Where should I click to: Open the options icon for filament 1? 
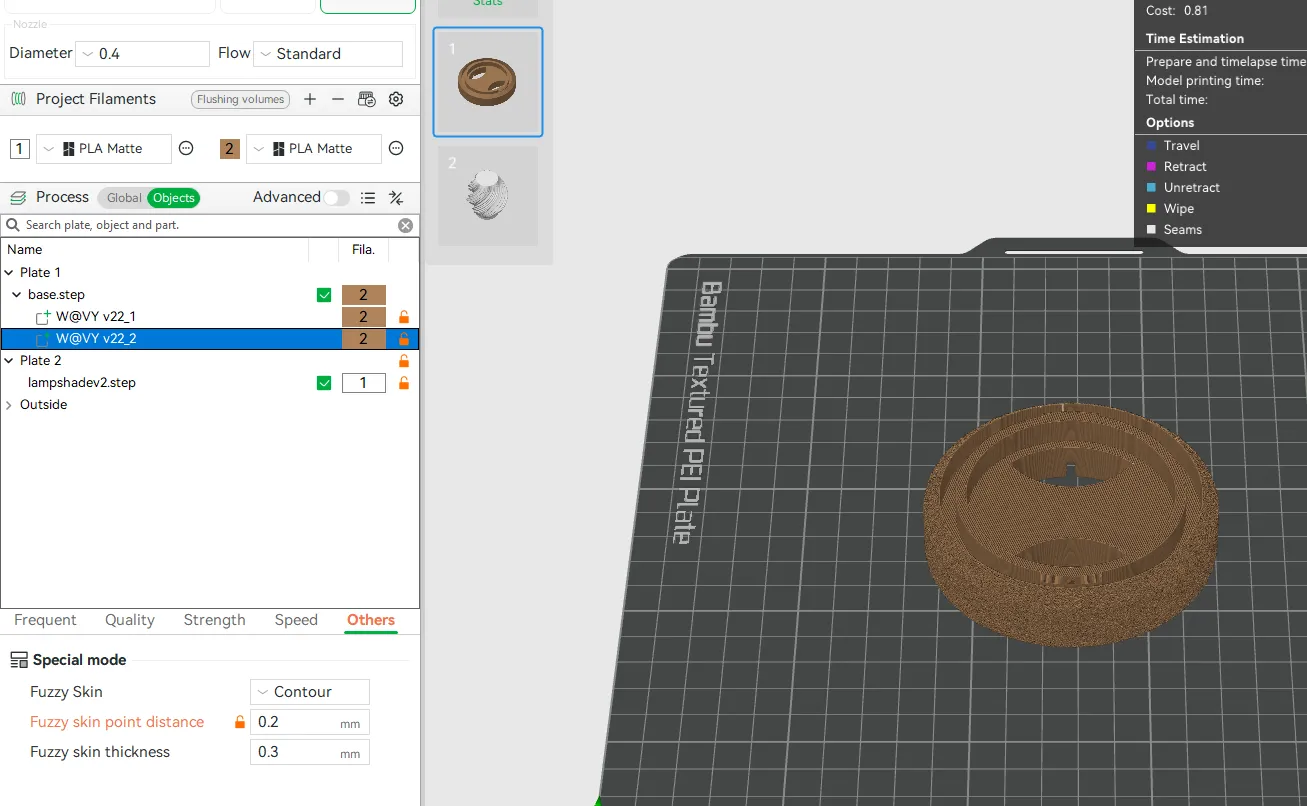click(186, 148)
